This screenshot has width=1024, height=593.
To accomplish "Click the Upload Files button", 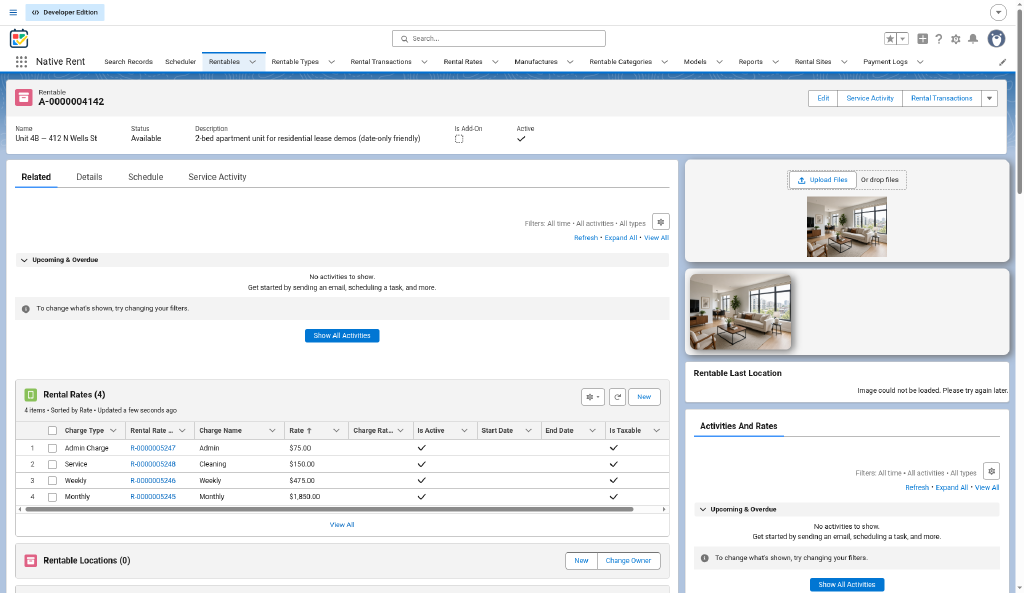I will (x=822, y=180).
